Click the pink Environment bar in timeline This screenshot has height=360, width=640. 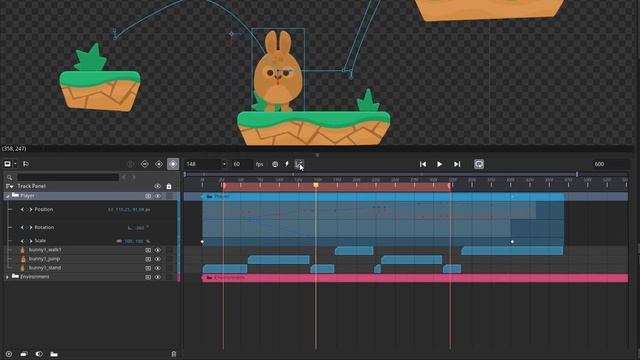(415, 278)
